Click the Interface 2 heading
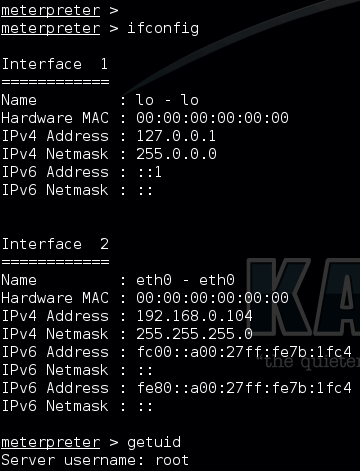The image size is (360, 471). point(55,244)
